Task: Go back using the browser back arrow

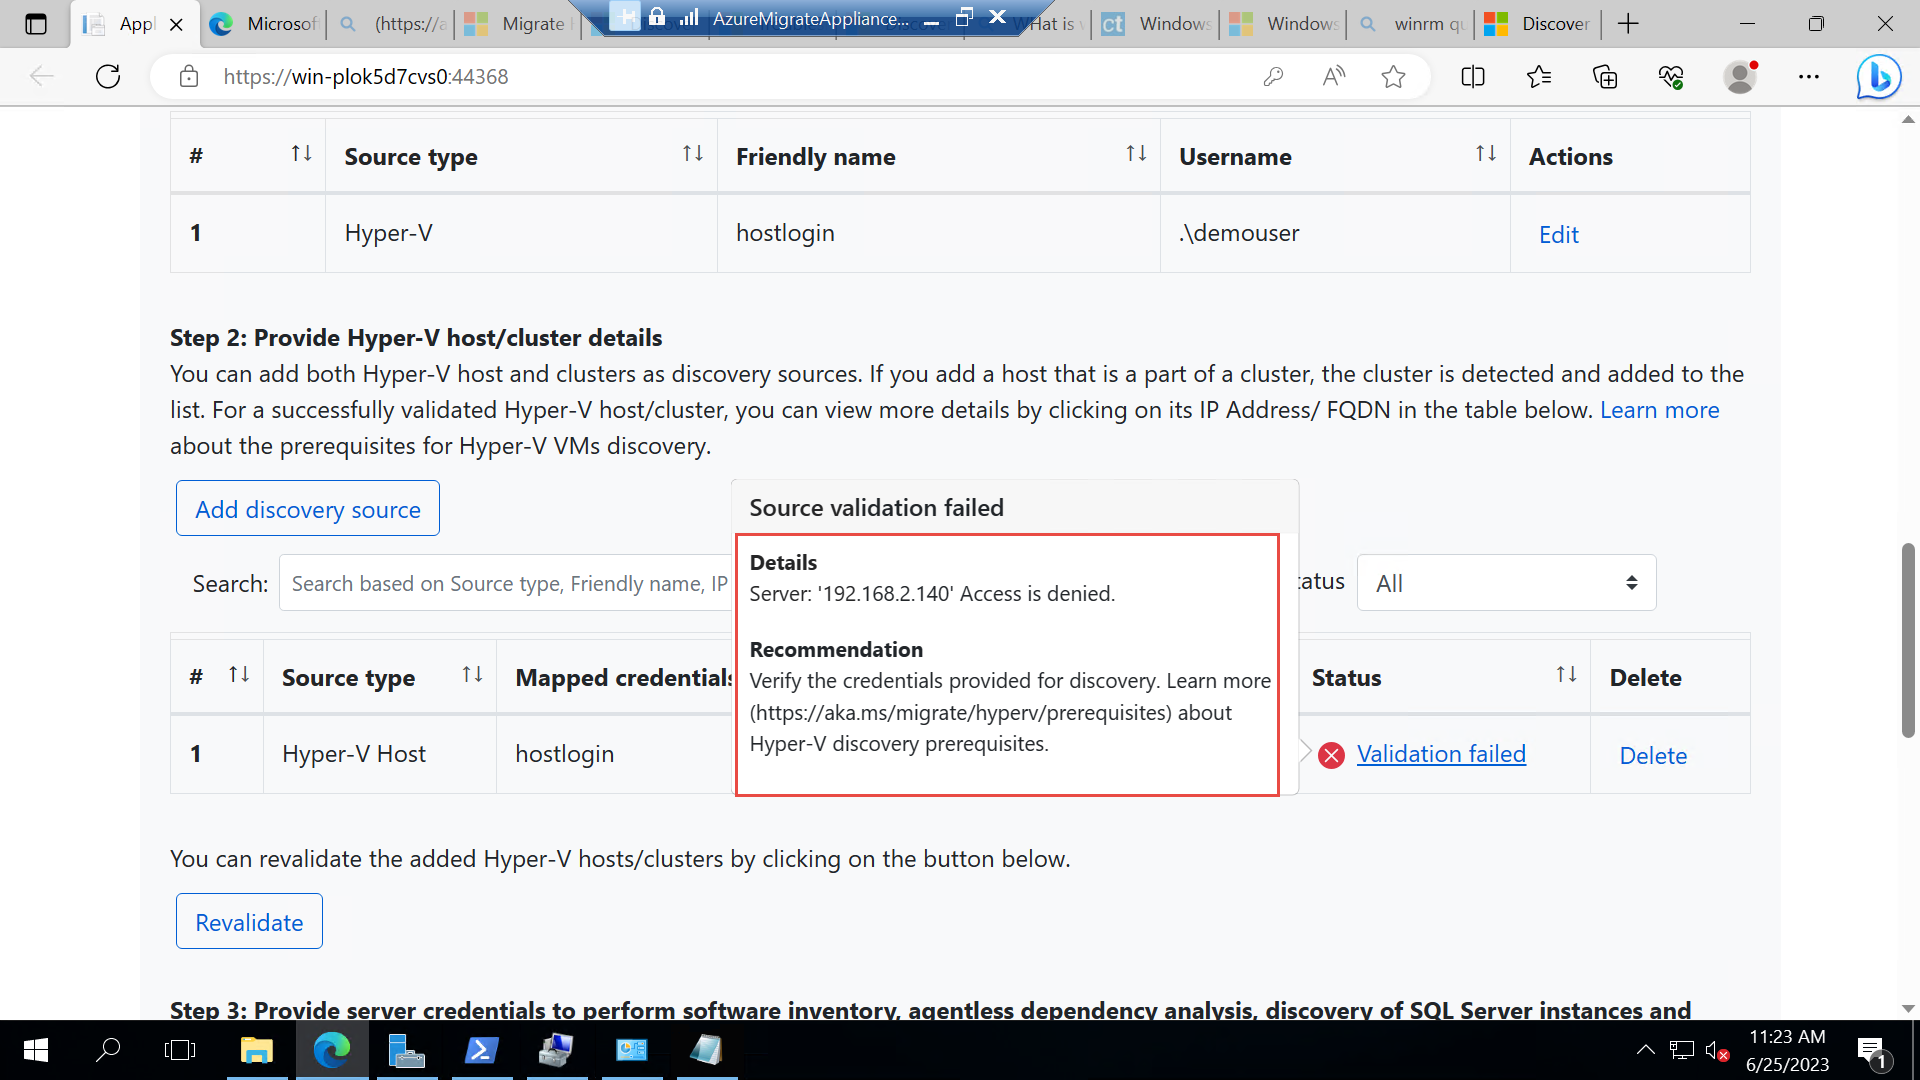Action: [41, 76]
